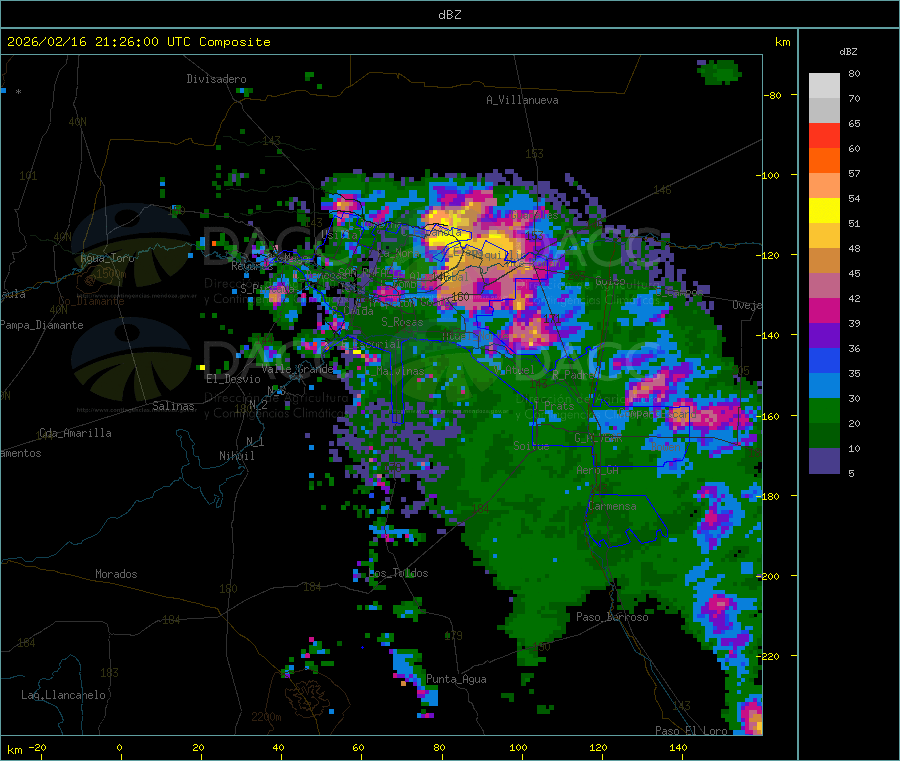Click the Lag.Llancanelo label

click(64, 695)
